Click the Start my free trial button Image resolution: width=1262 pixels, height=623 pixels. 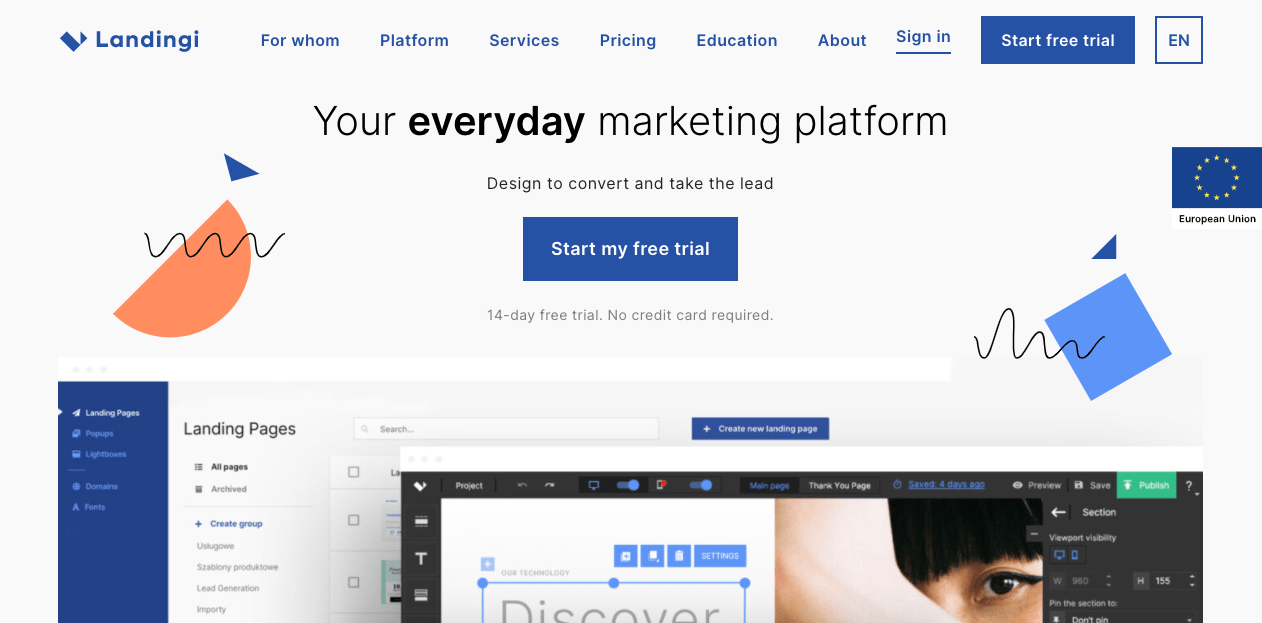pyautogui.click(x=630, y=249)
